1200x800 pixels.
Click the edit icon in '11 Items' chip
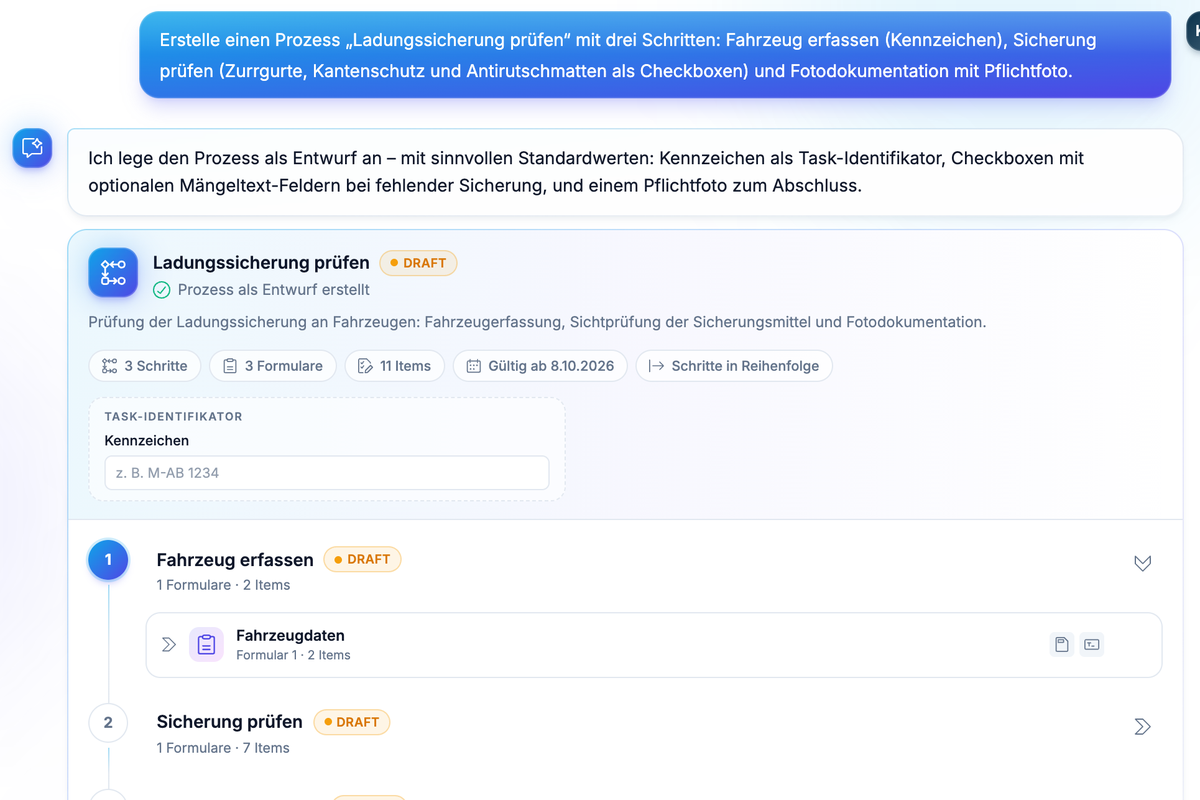365,366
